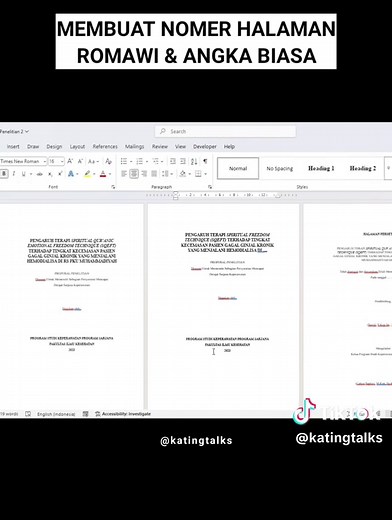Open the Help tab
392x520 pixels.
(x=229, y=146)
